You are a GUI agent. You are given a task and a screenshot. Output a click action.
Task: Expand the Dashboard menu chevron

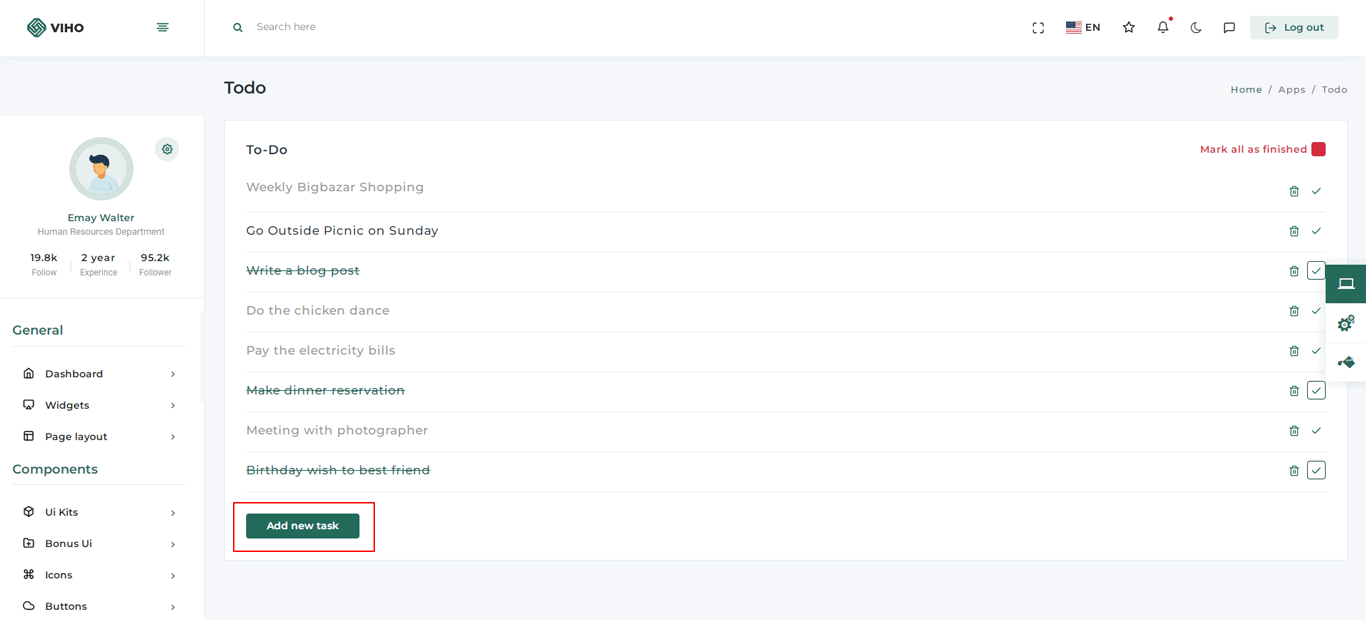click(173, 374)
